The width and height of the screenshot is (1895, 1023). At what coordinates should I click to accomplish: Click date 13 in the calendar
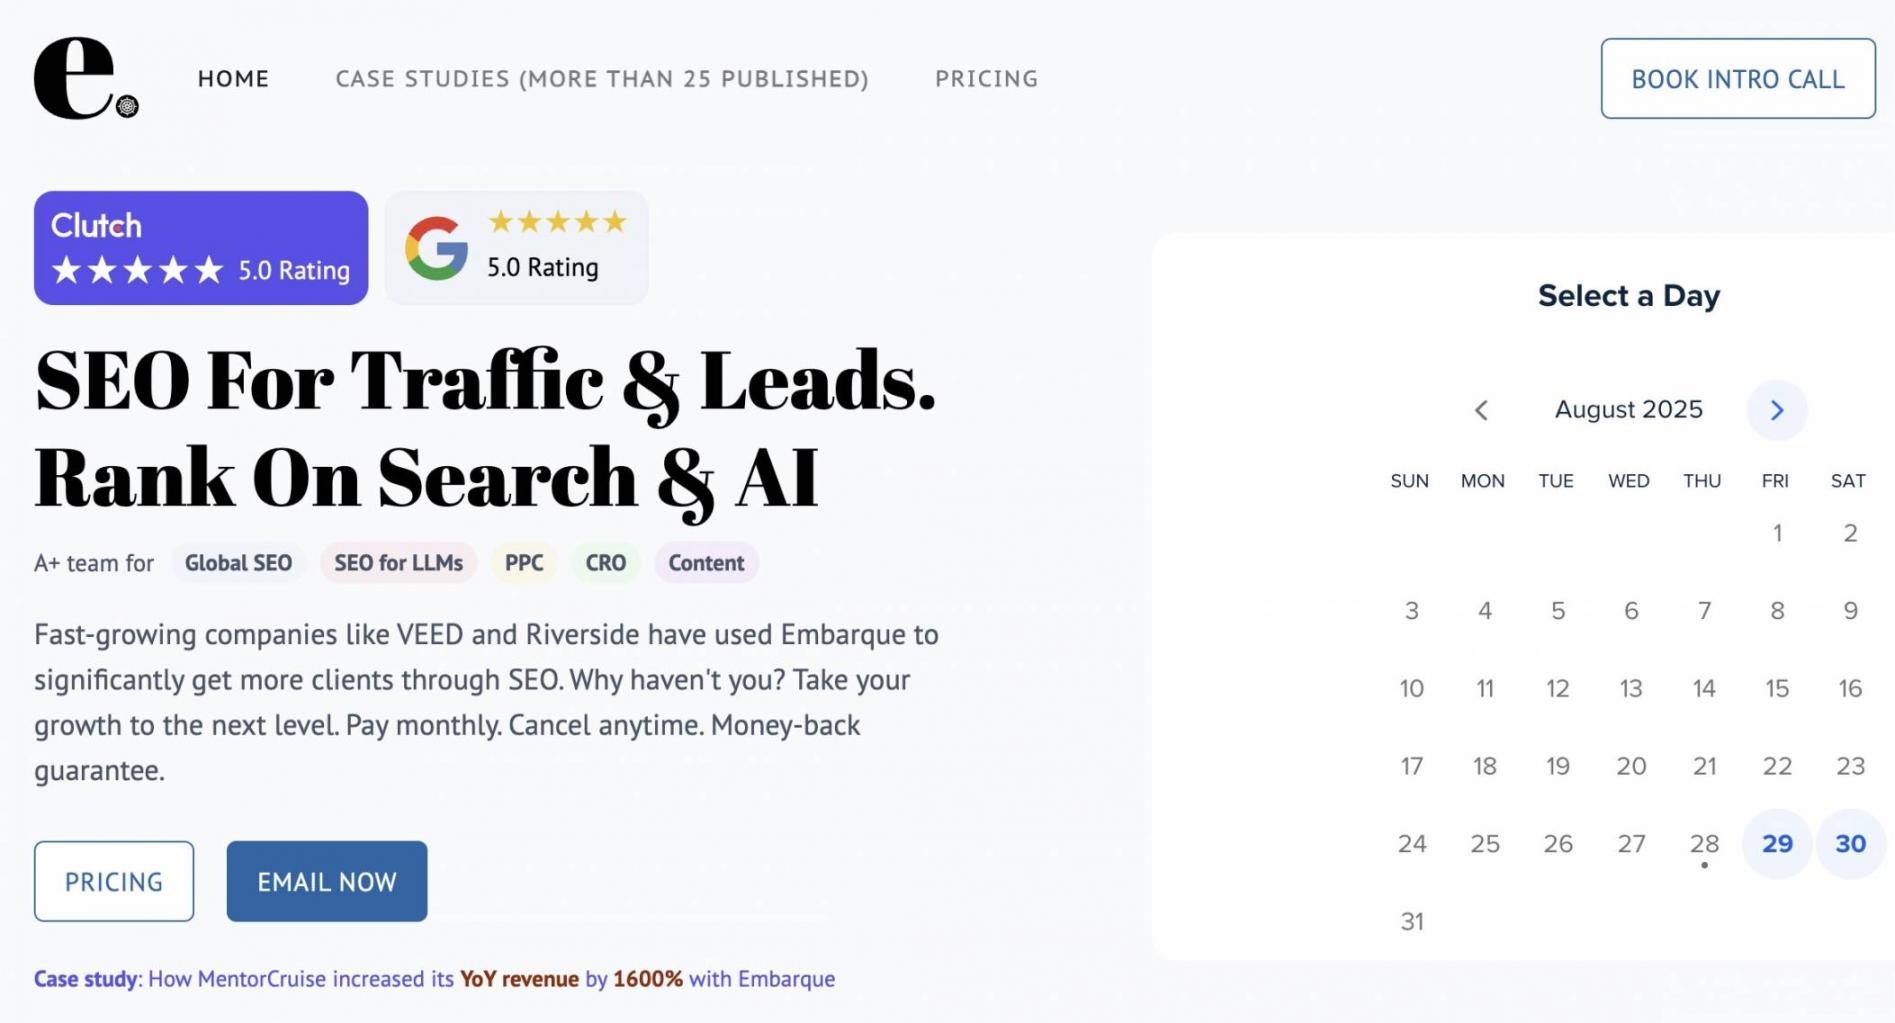click(x=1631, y=688)
